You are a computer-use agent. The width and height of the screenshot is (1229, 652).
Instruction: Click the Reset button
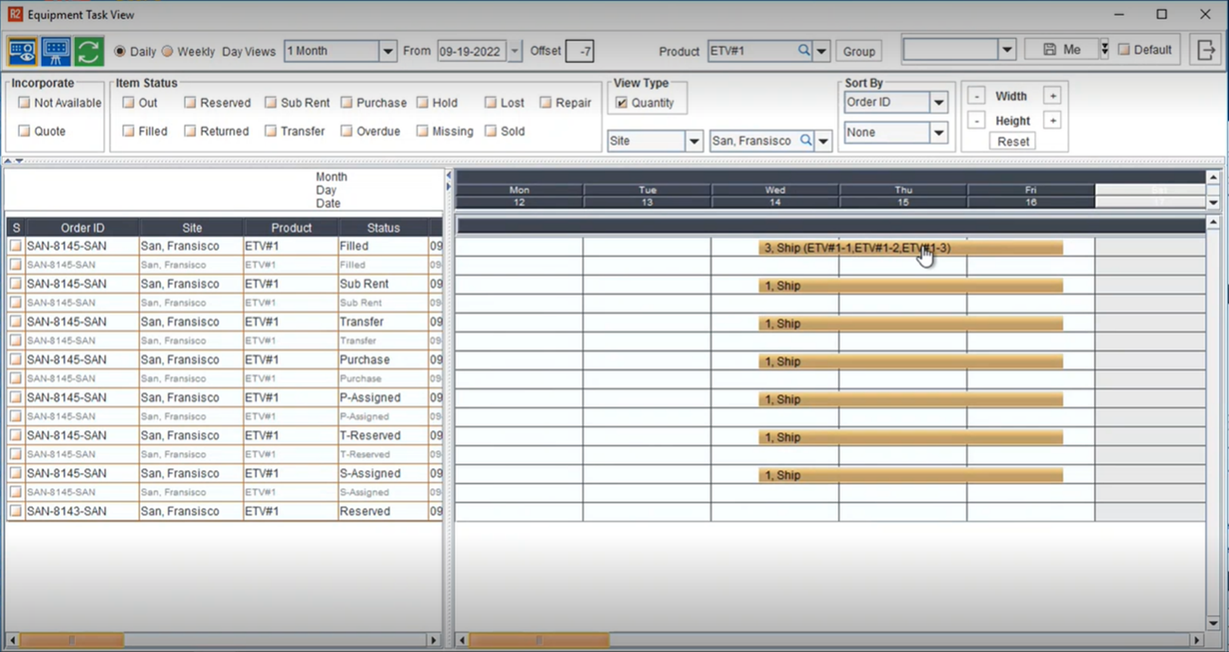[x=1012, y=142]
